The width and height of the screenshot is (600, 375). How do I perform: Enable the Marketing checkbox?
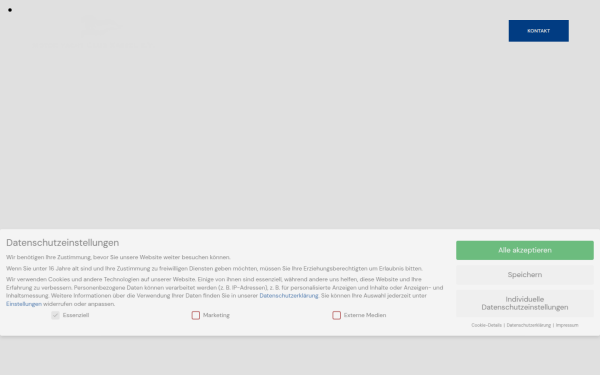click(x=196, y=315)
